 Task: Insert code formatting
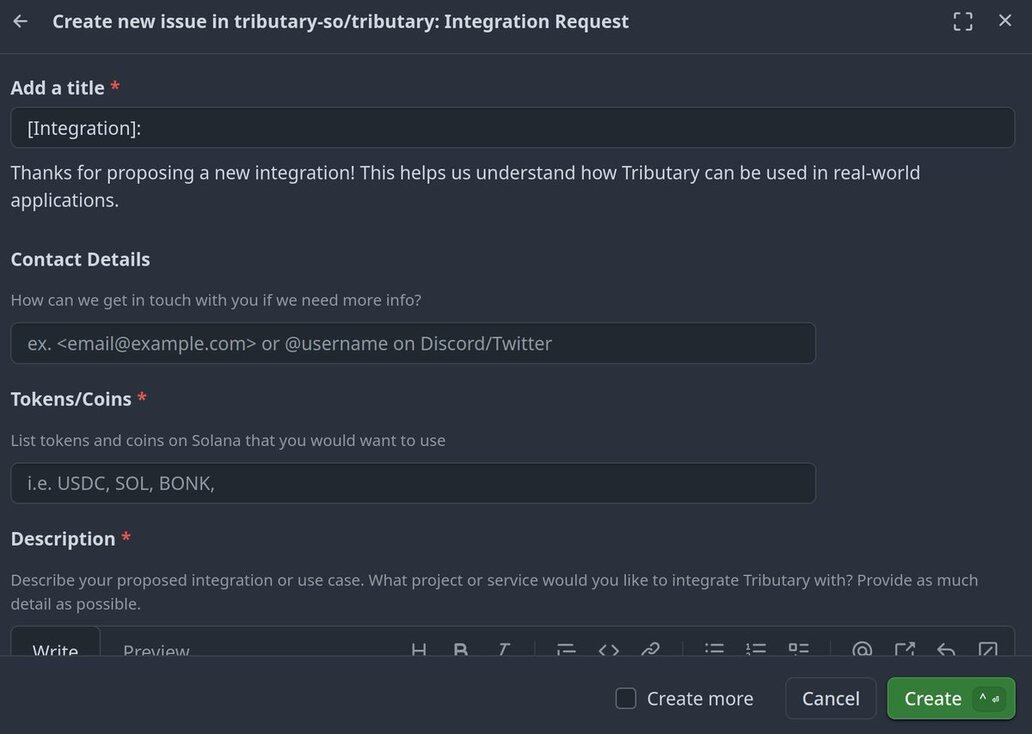pyautogui.click(x=609, y=649)
